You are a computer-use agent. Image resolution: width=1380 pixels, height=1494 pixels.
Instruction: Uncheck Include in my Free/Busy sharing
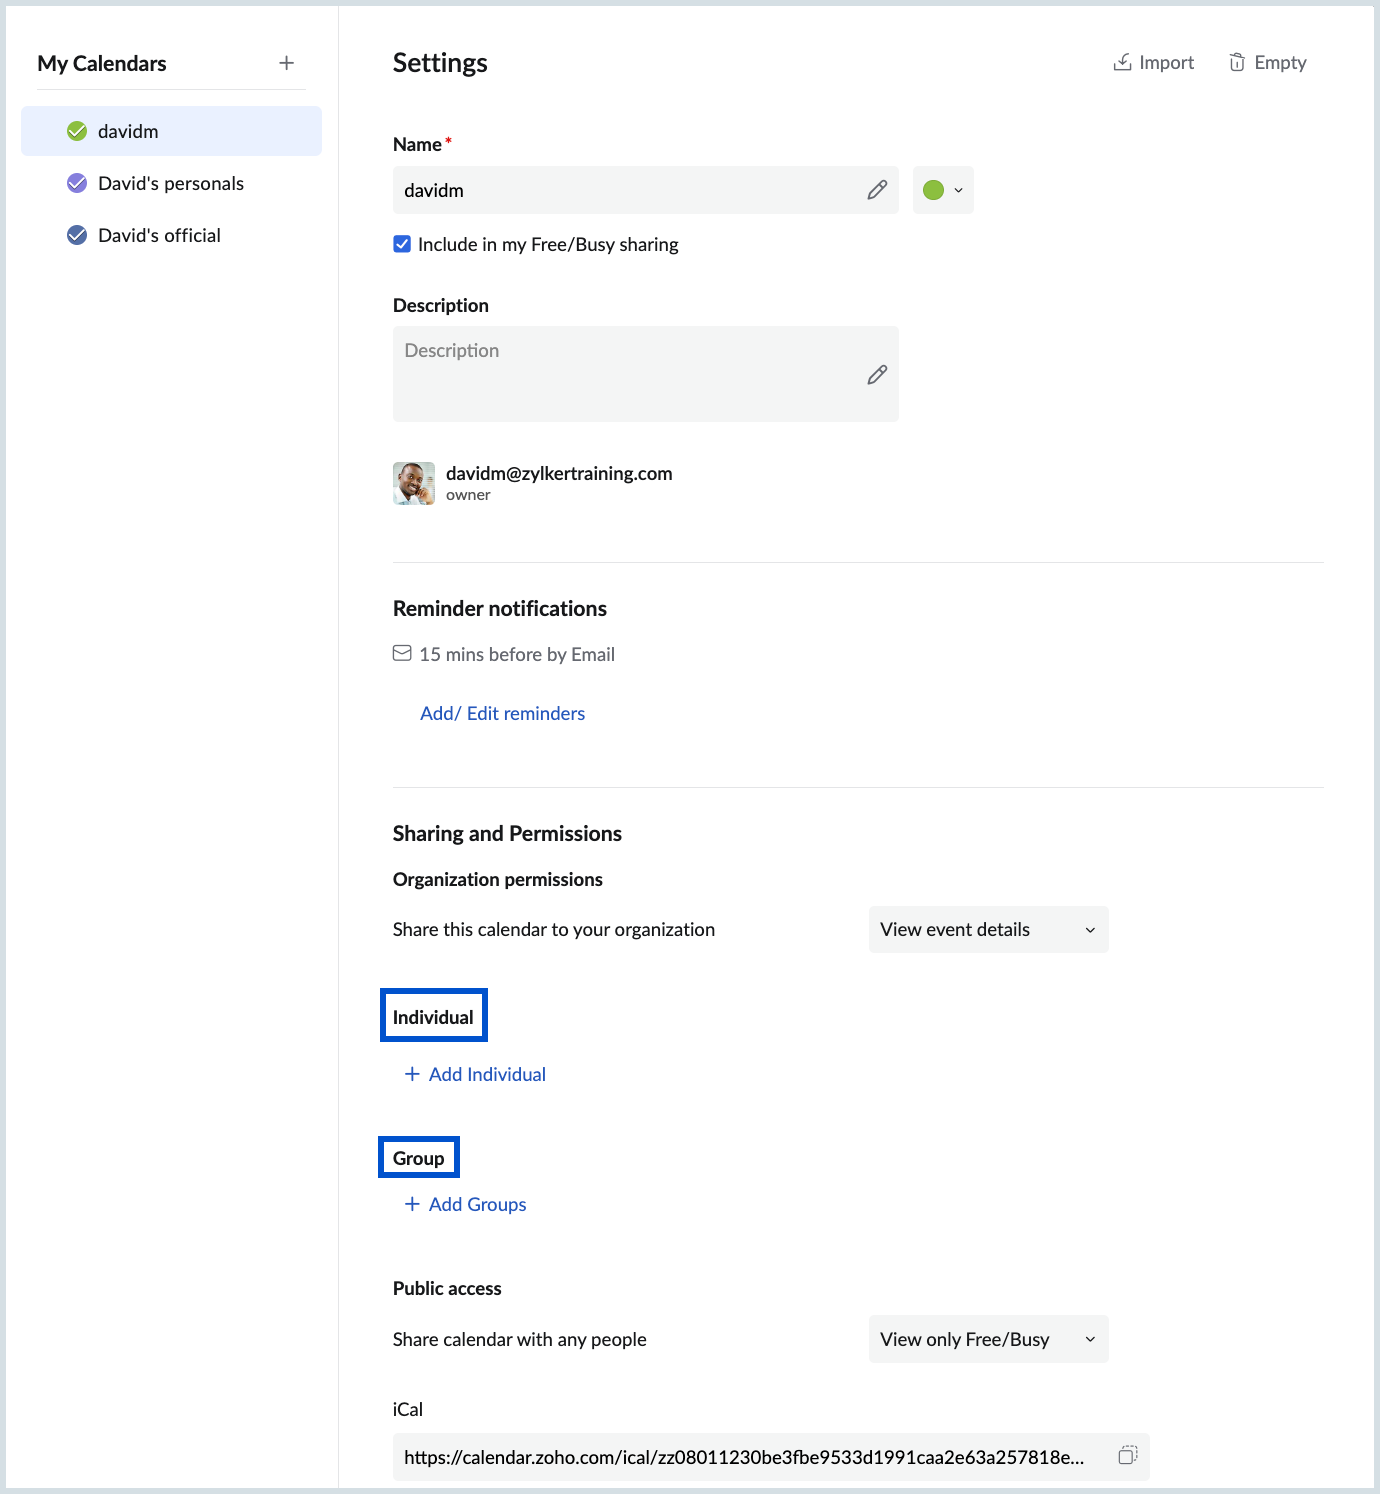click(x=402, y=243)
